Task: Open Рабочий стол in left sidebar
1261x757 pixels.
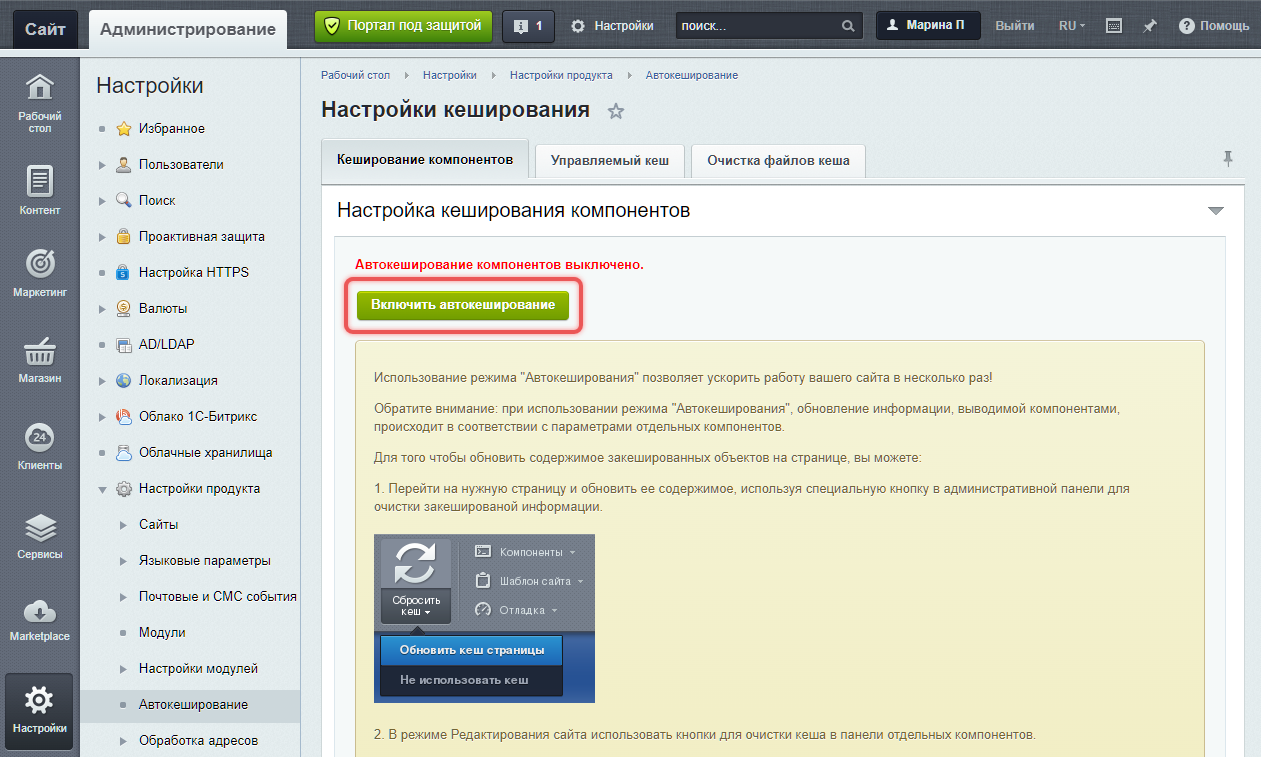Action: click(x=39, y=103)
